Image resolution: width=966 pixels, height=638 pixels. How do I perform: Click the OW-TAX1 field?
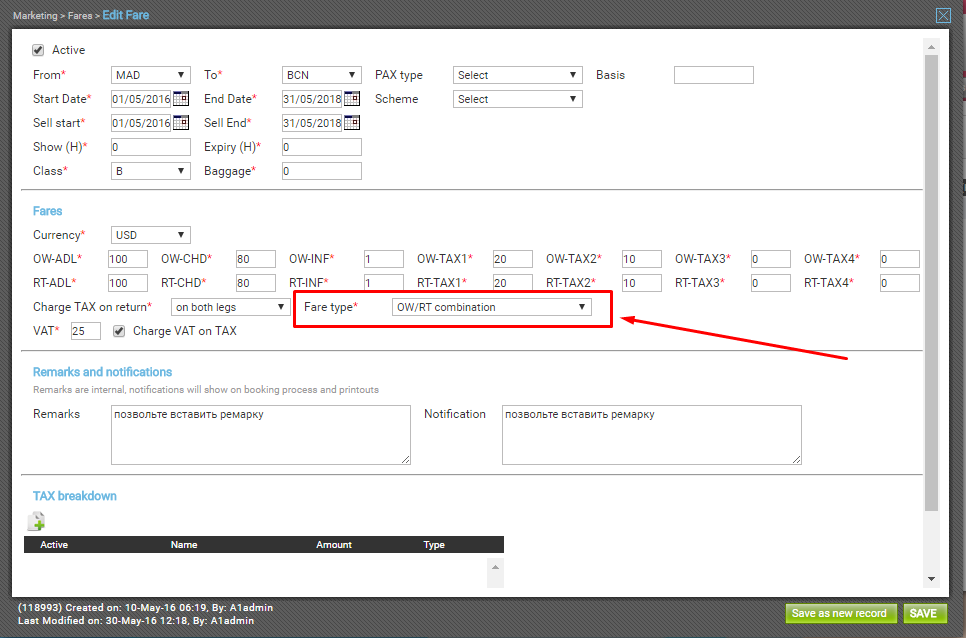(513, 259)
